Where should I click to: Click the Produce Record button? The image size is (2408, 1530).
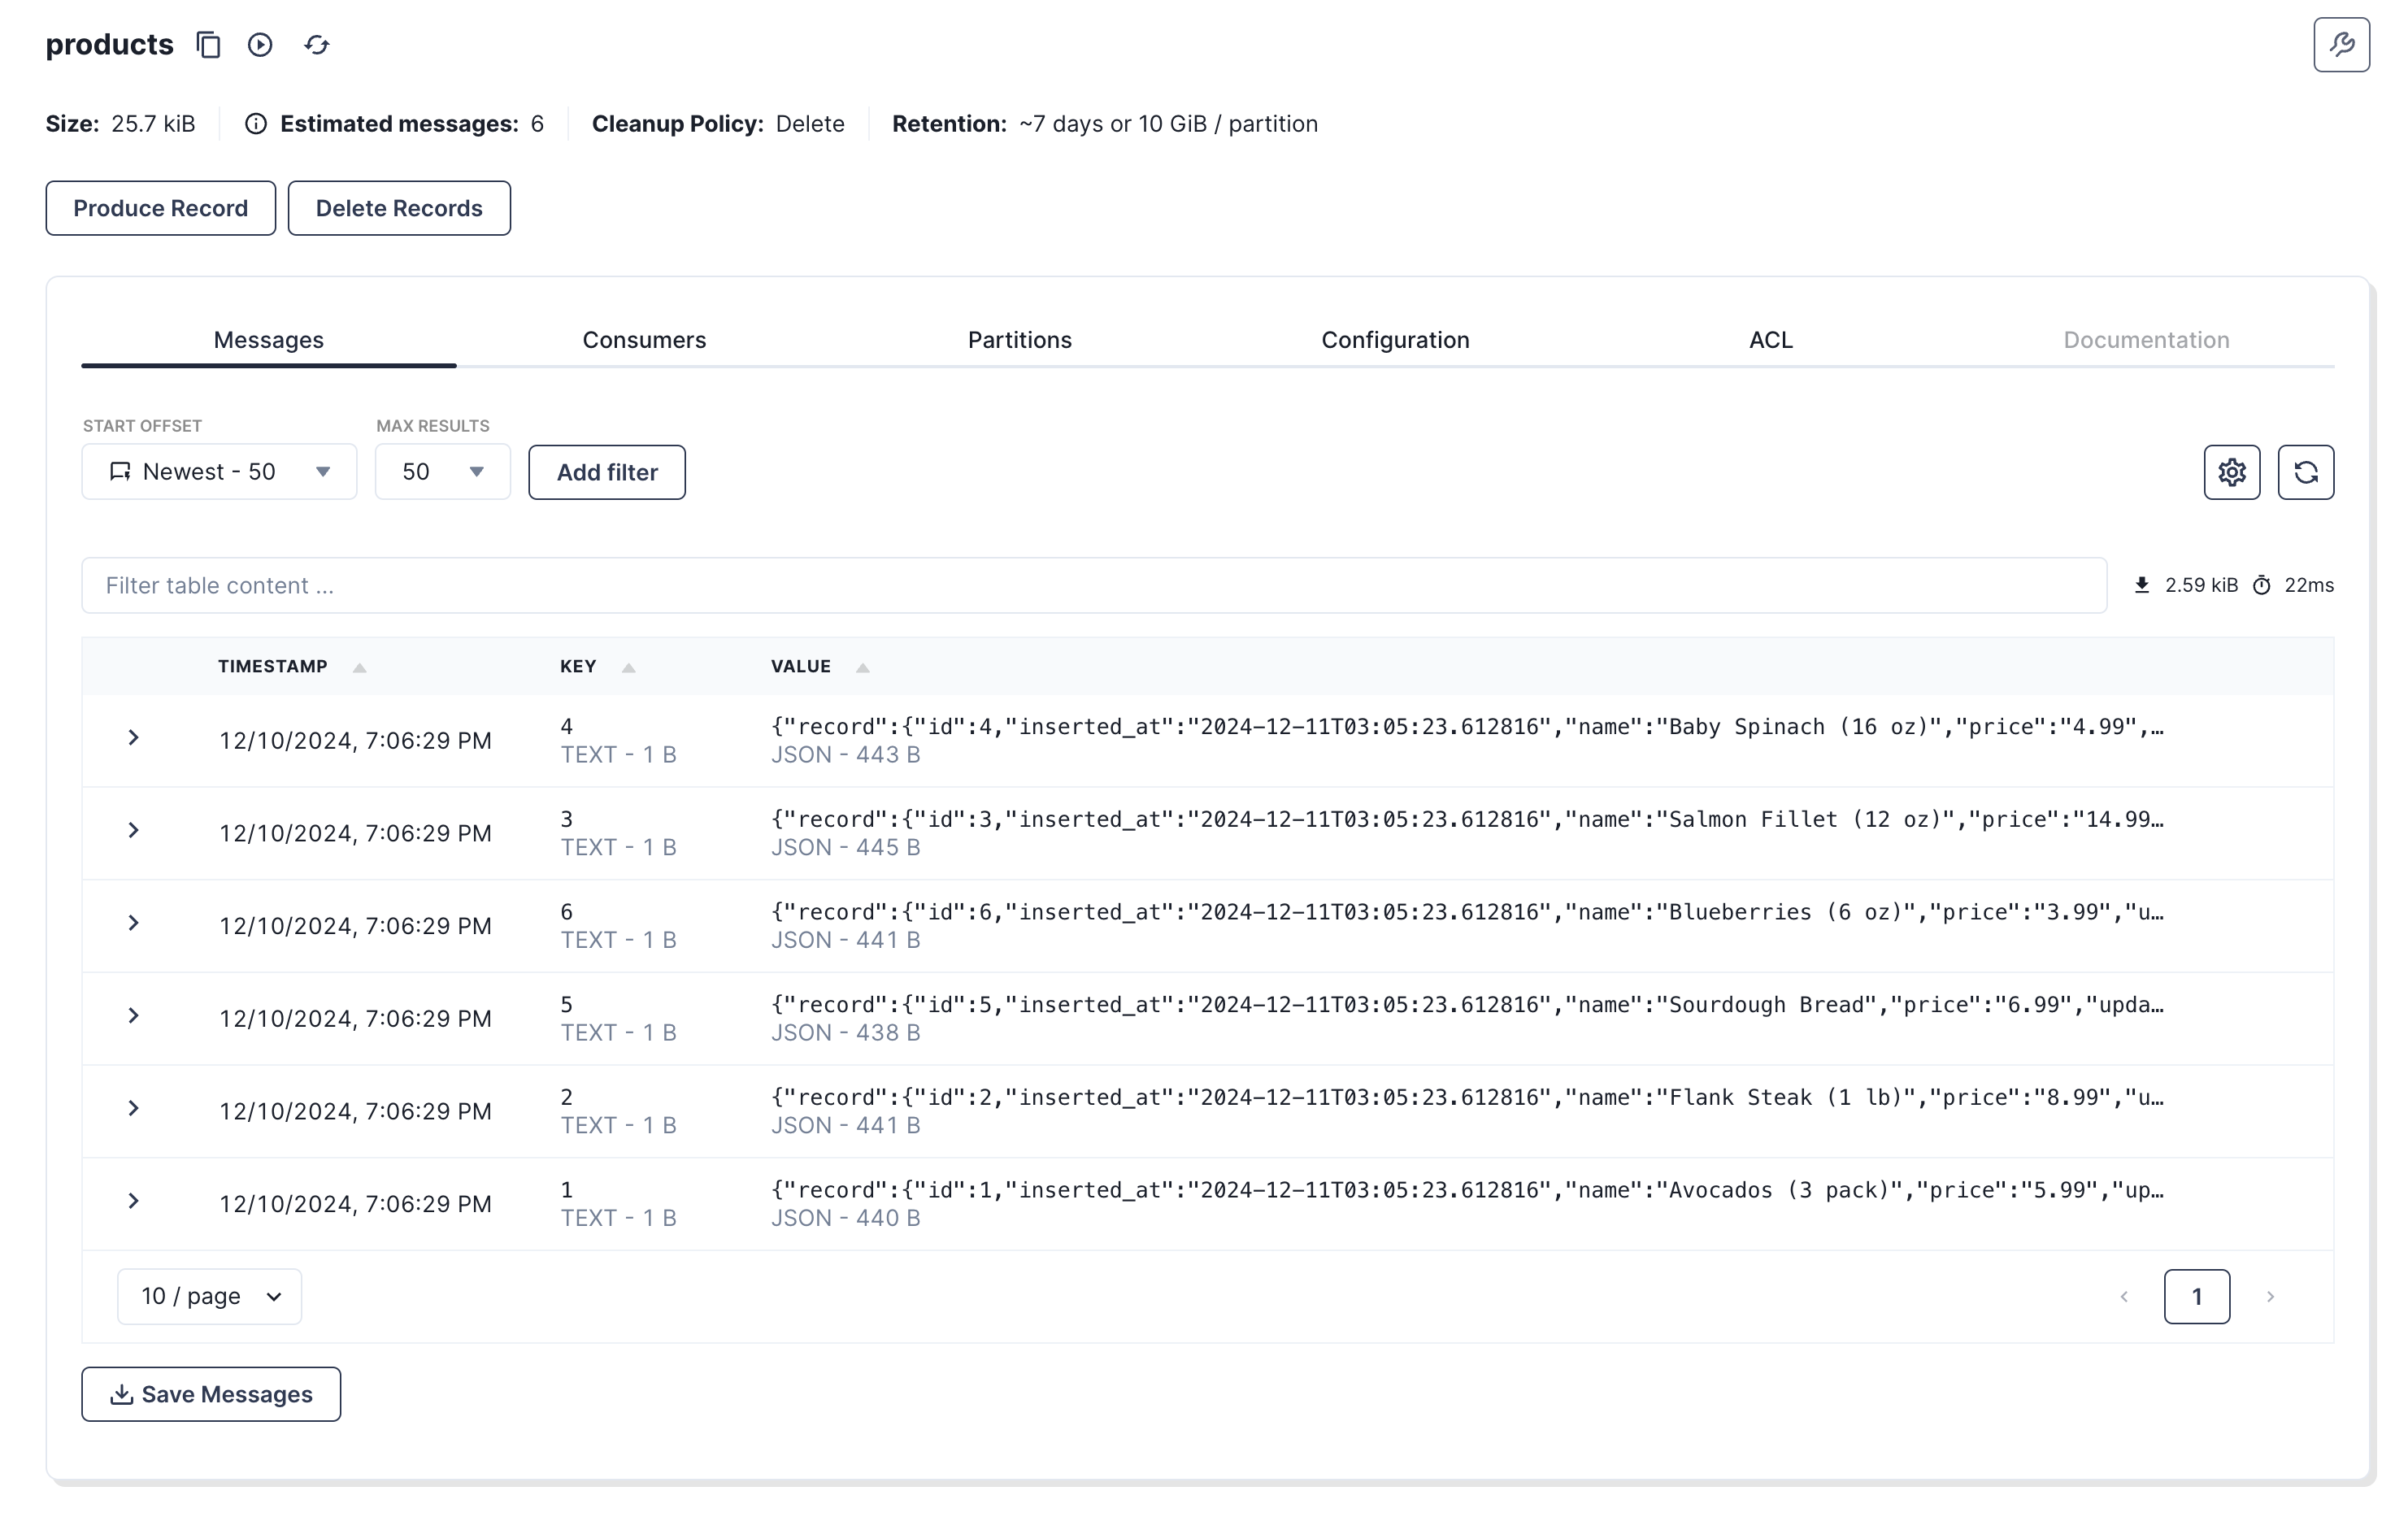point(160,208)
